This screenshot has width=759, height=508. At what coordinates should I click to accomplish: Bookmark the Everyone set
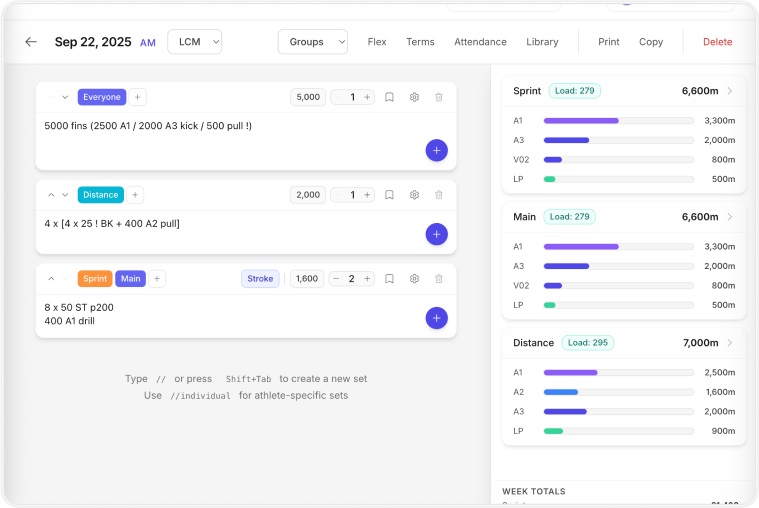pos(389,97)
